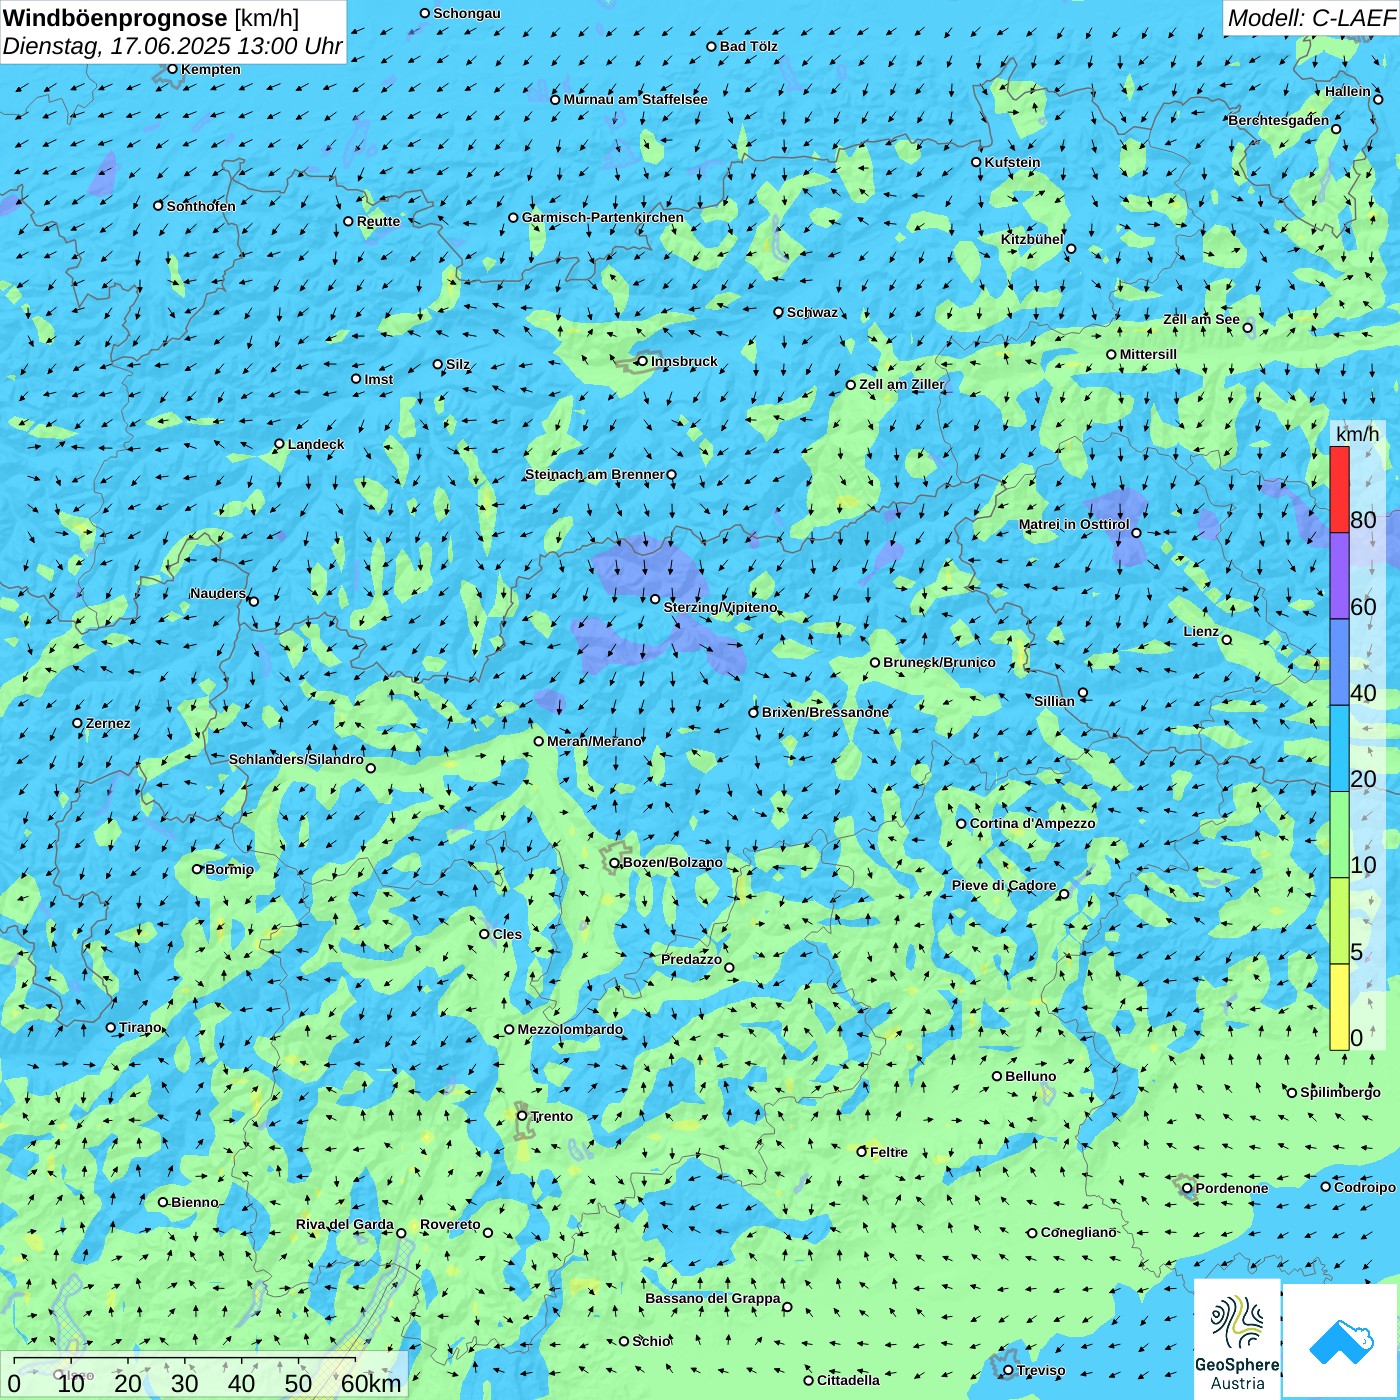This screenshot has height=1400, width=1400.
Task: Click the Feltre city marker
Action: [862, 1152]
